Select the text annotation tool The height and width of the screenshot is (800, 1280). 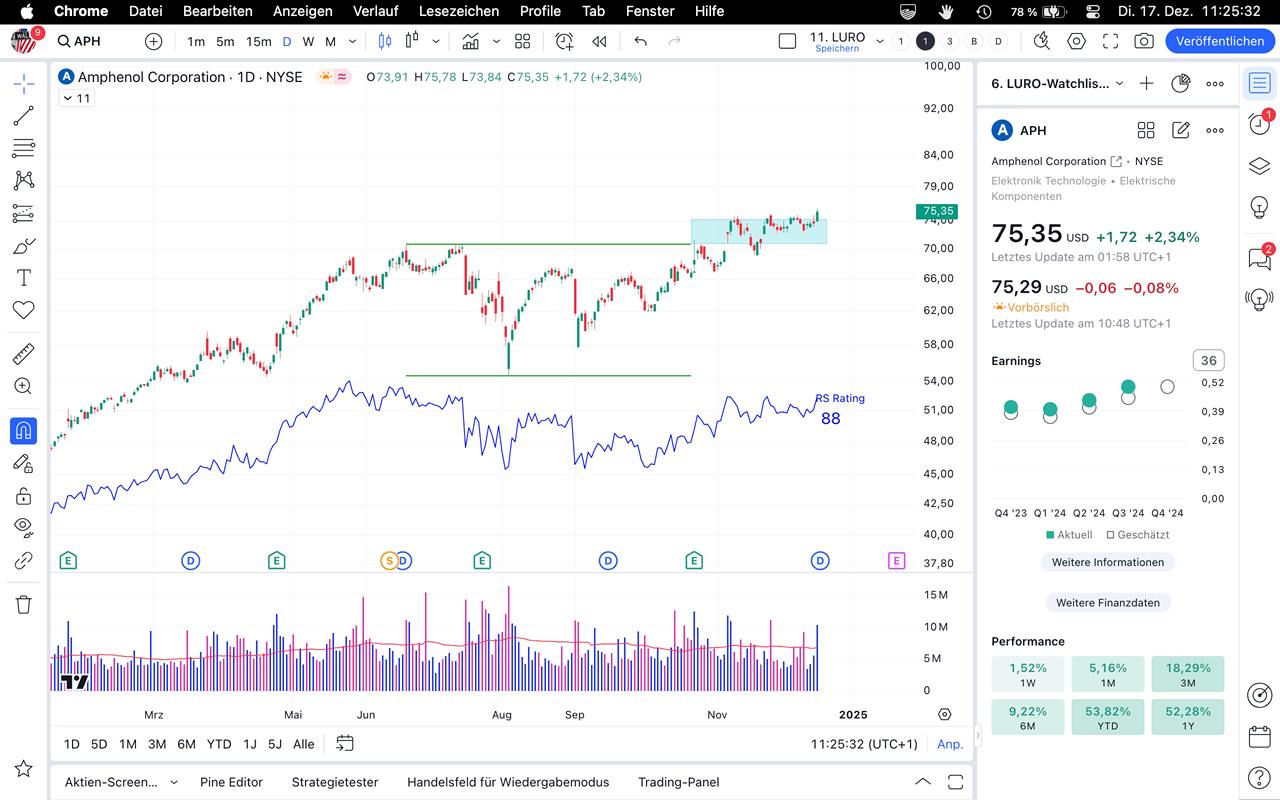(23, 277)
